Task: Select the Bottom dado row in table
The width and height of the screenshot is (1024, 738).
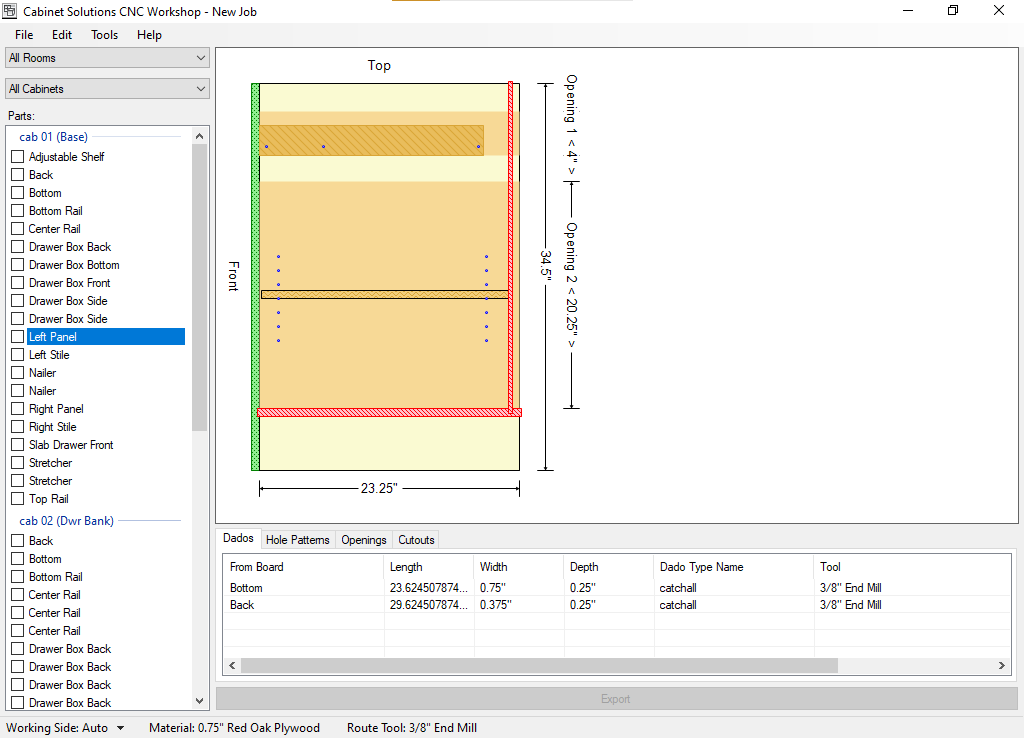Action: (x=246, y=588)
